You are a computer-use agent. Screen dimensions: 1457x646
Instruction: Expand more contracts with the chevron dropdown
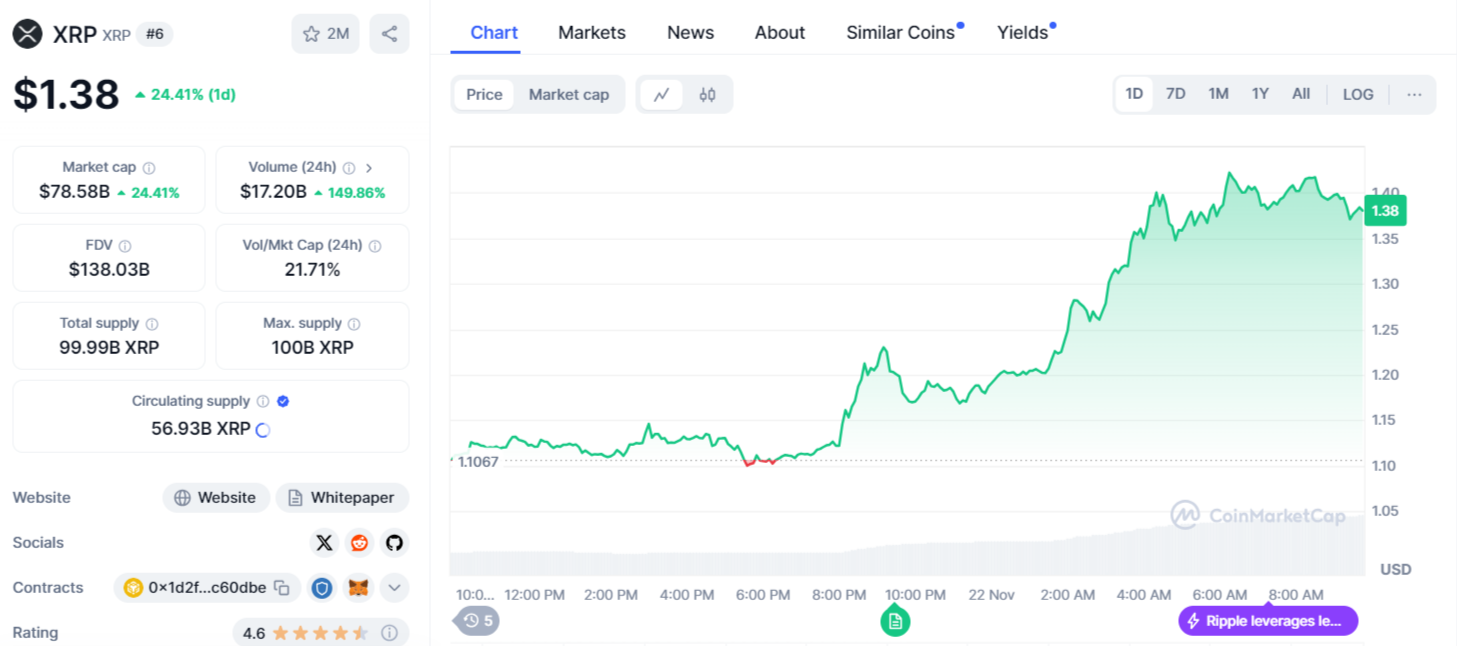394,588
